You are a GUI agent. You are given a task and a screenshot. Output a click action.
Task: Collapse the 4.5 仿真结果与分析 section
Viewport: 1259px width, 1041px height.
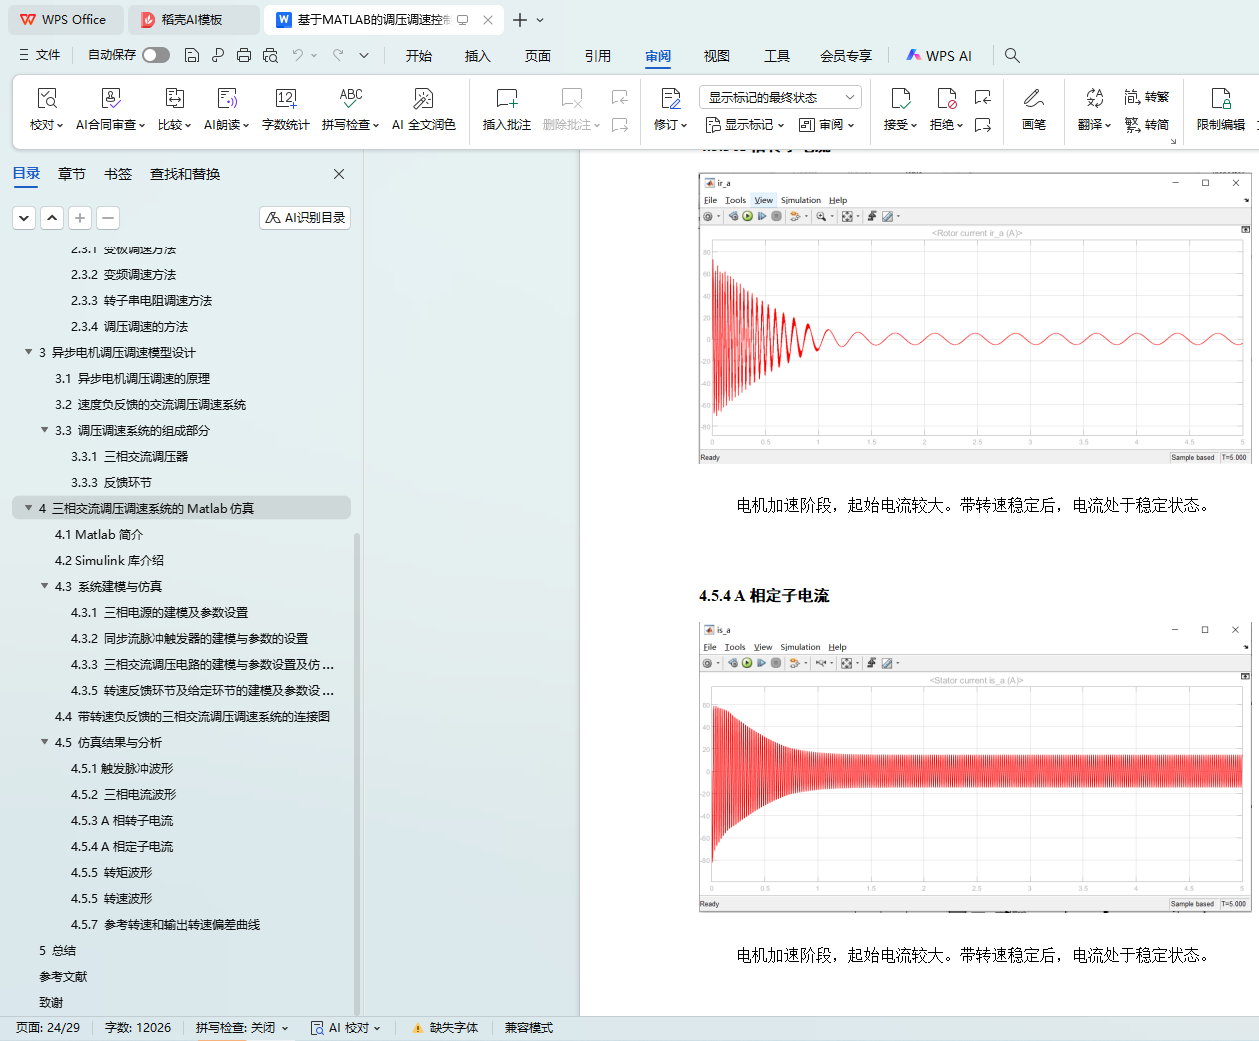coord(44,742)
